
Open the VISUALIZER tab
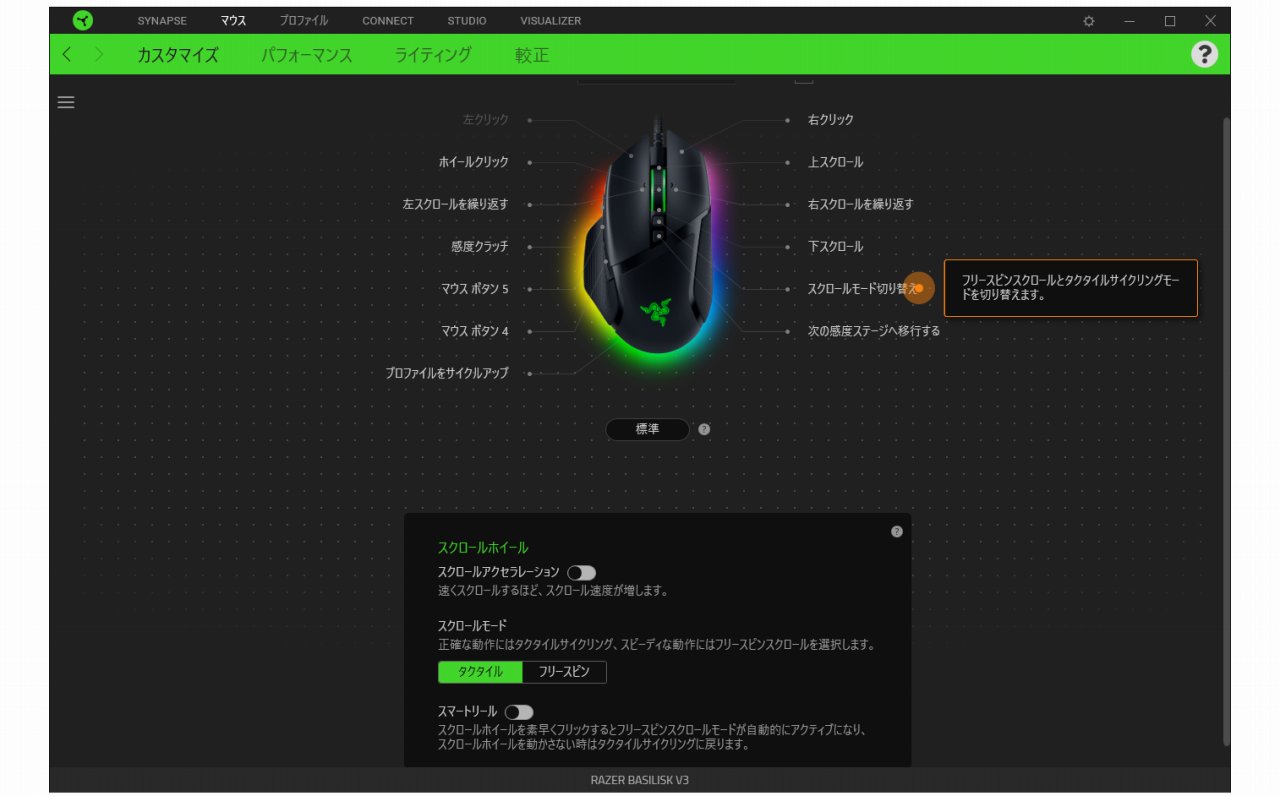(550, 21)
